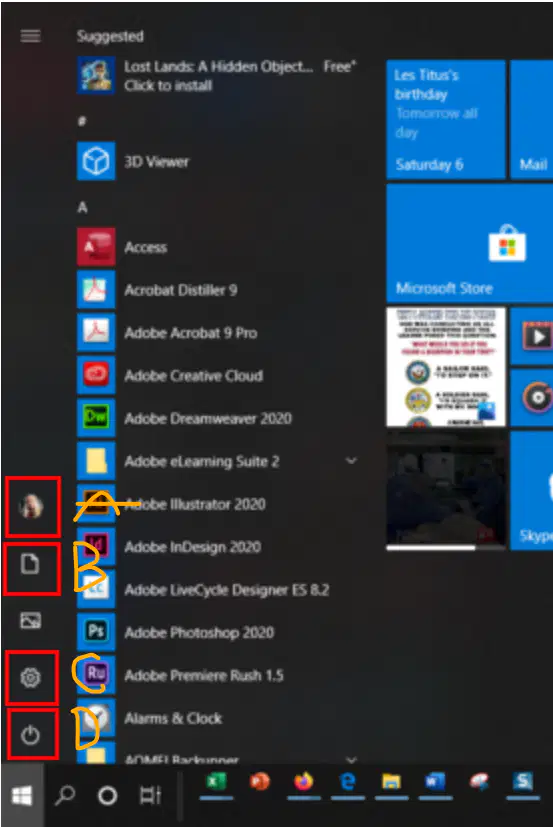Image resolution: width=553 pixels, height=827 pixels.
Task: Select Adobe LiveCycle Designer ES 8.2 entry
Action: tap(227, 589)
